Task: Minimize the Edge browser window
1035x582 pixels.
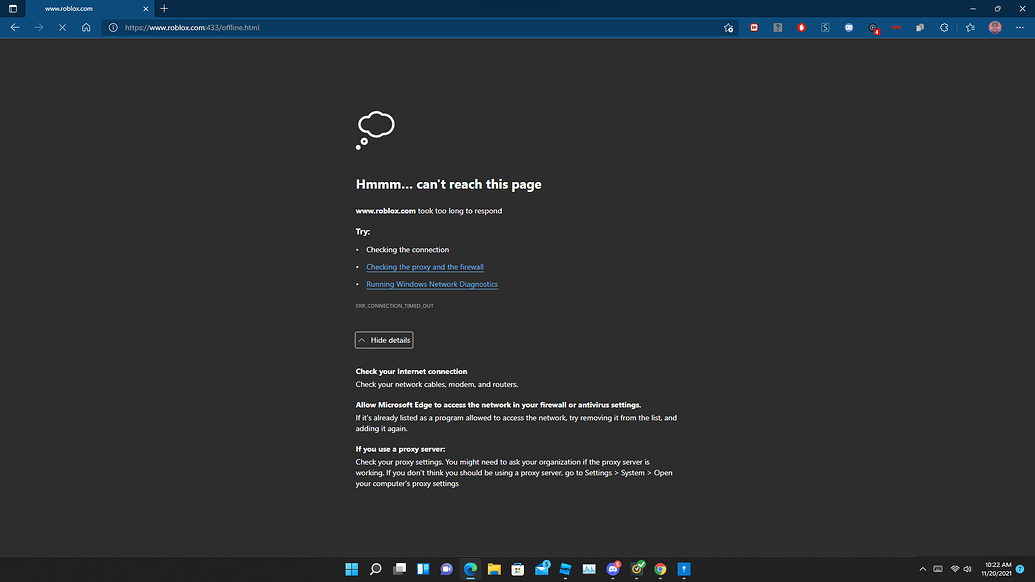Action: click(x=973, y=9)
